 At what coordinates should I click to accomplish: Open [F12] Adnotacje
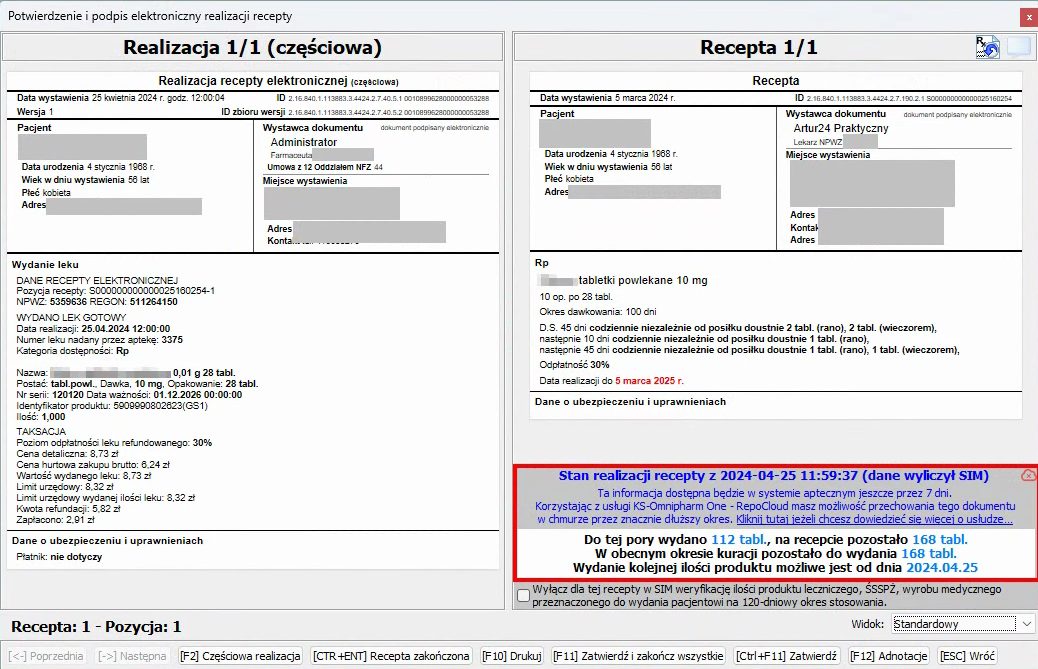point(889,656)
